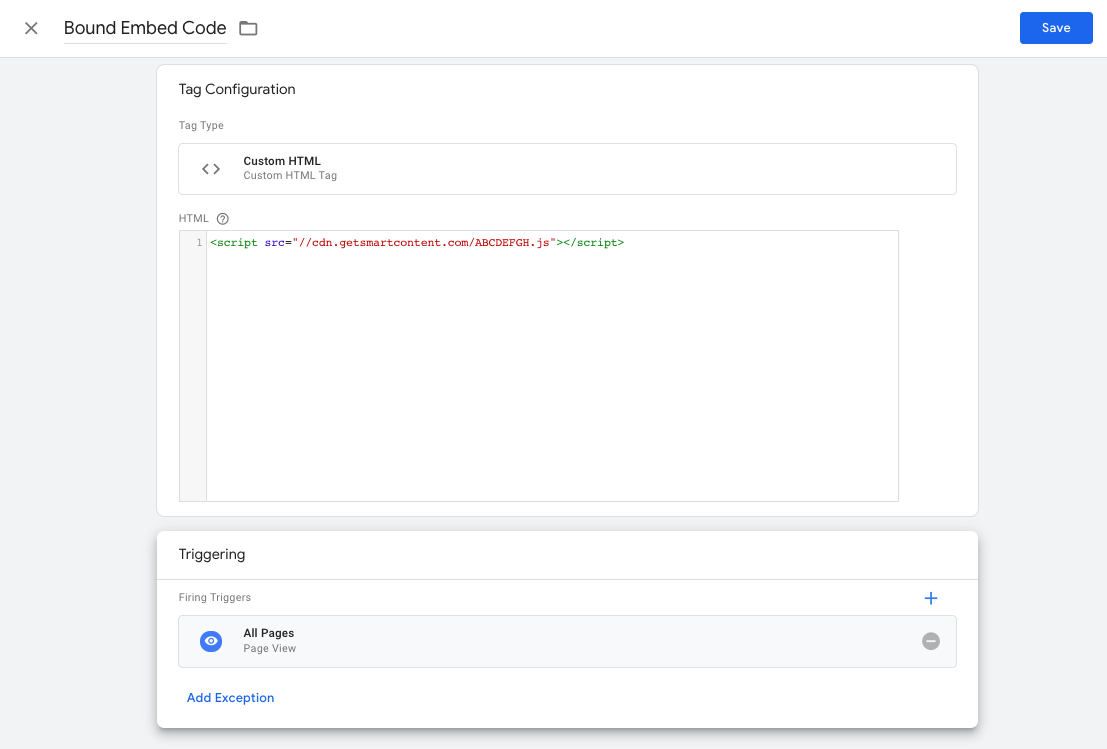The width and height of the screenshot is (1107, 749).
Task: Open the All Pages trigger
Action: tap(567, 641)
